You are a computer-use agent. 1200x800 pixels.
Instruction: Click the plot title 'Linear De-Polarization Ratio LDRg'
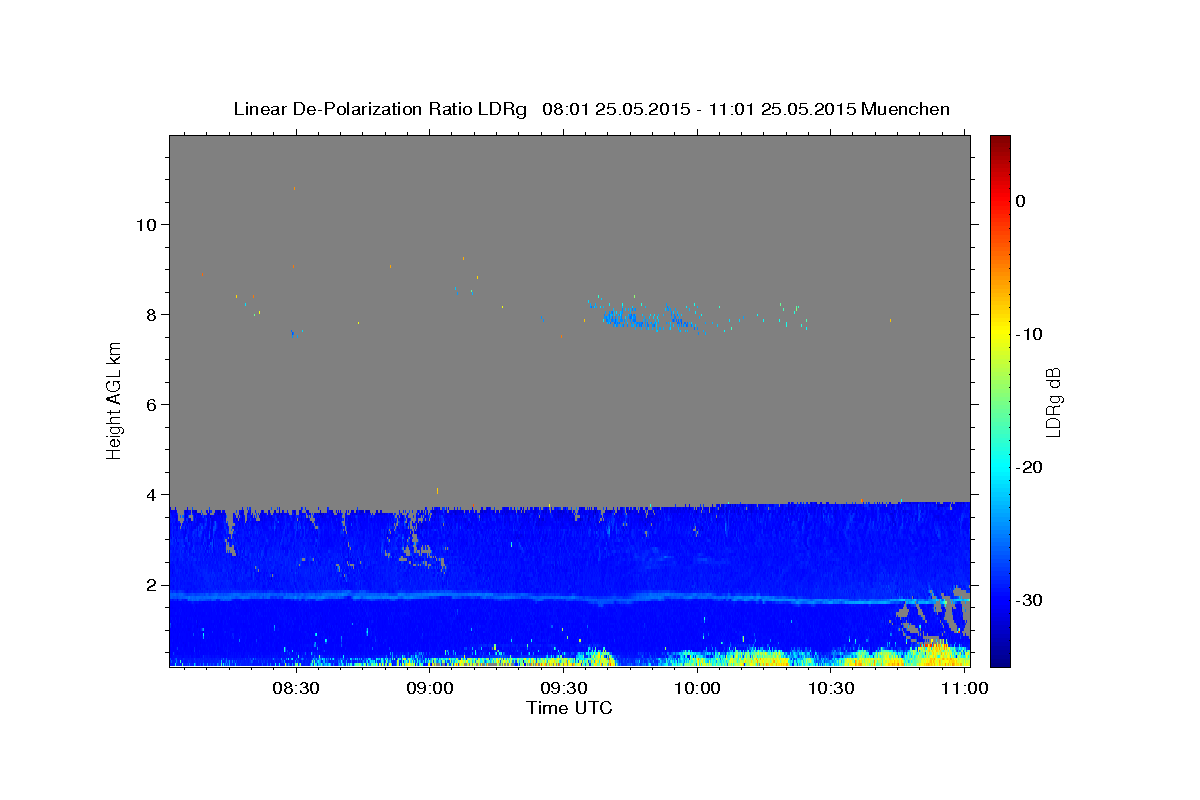point(380,109)
